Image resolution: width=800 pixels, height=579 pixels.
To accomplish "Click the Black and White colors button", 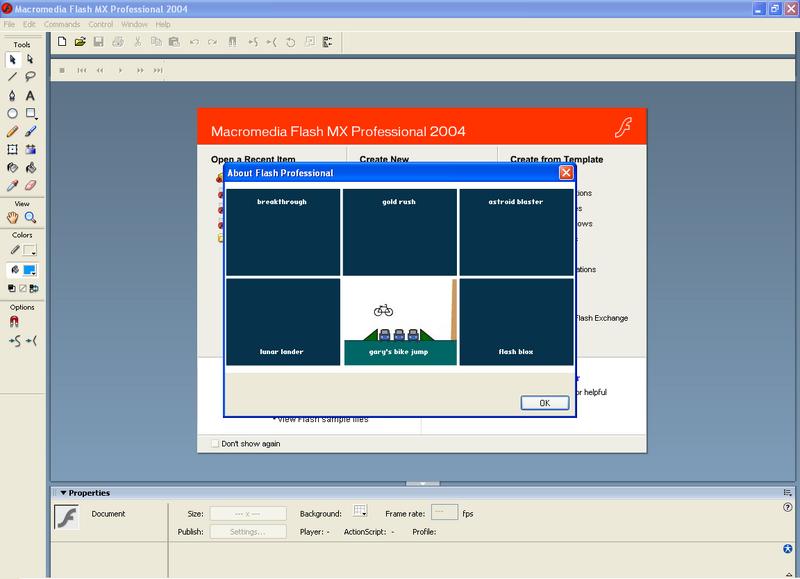I will 11,288.
